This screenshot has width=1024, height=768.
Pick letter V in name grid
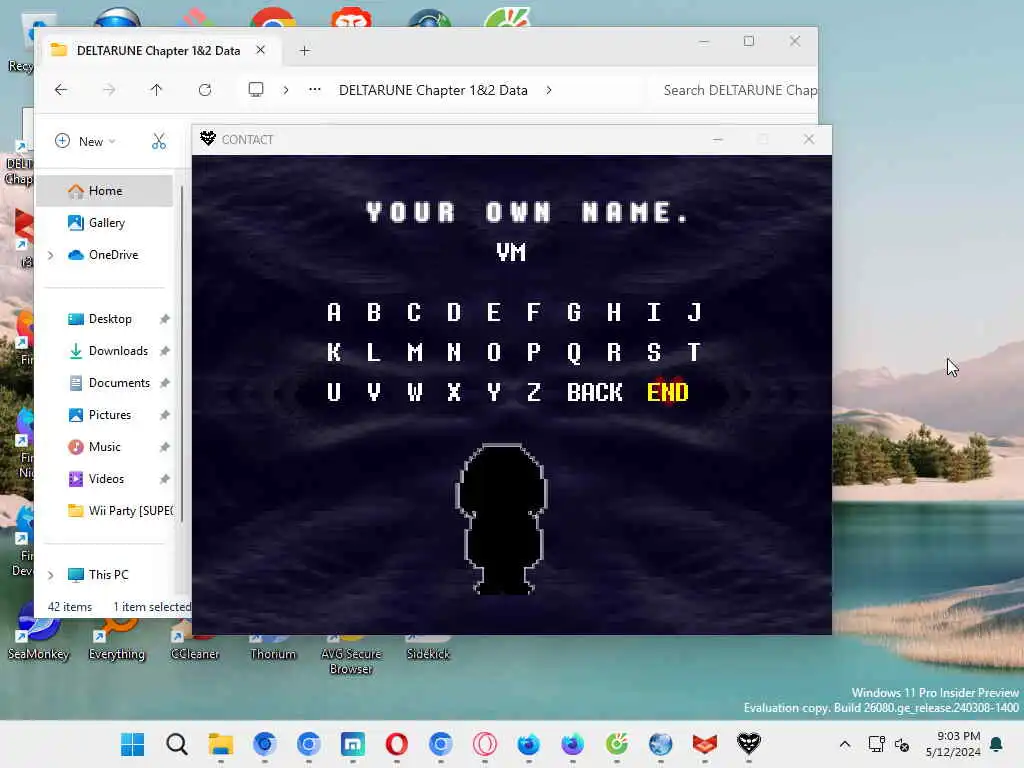click(374, 392)
